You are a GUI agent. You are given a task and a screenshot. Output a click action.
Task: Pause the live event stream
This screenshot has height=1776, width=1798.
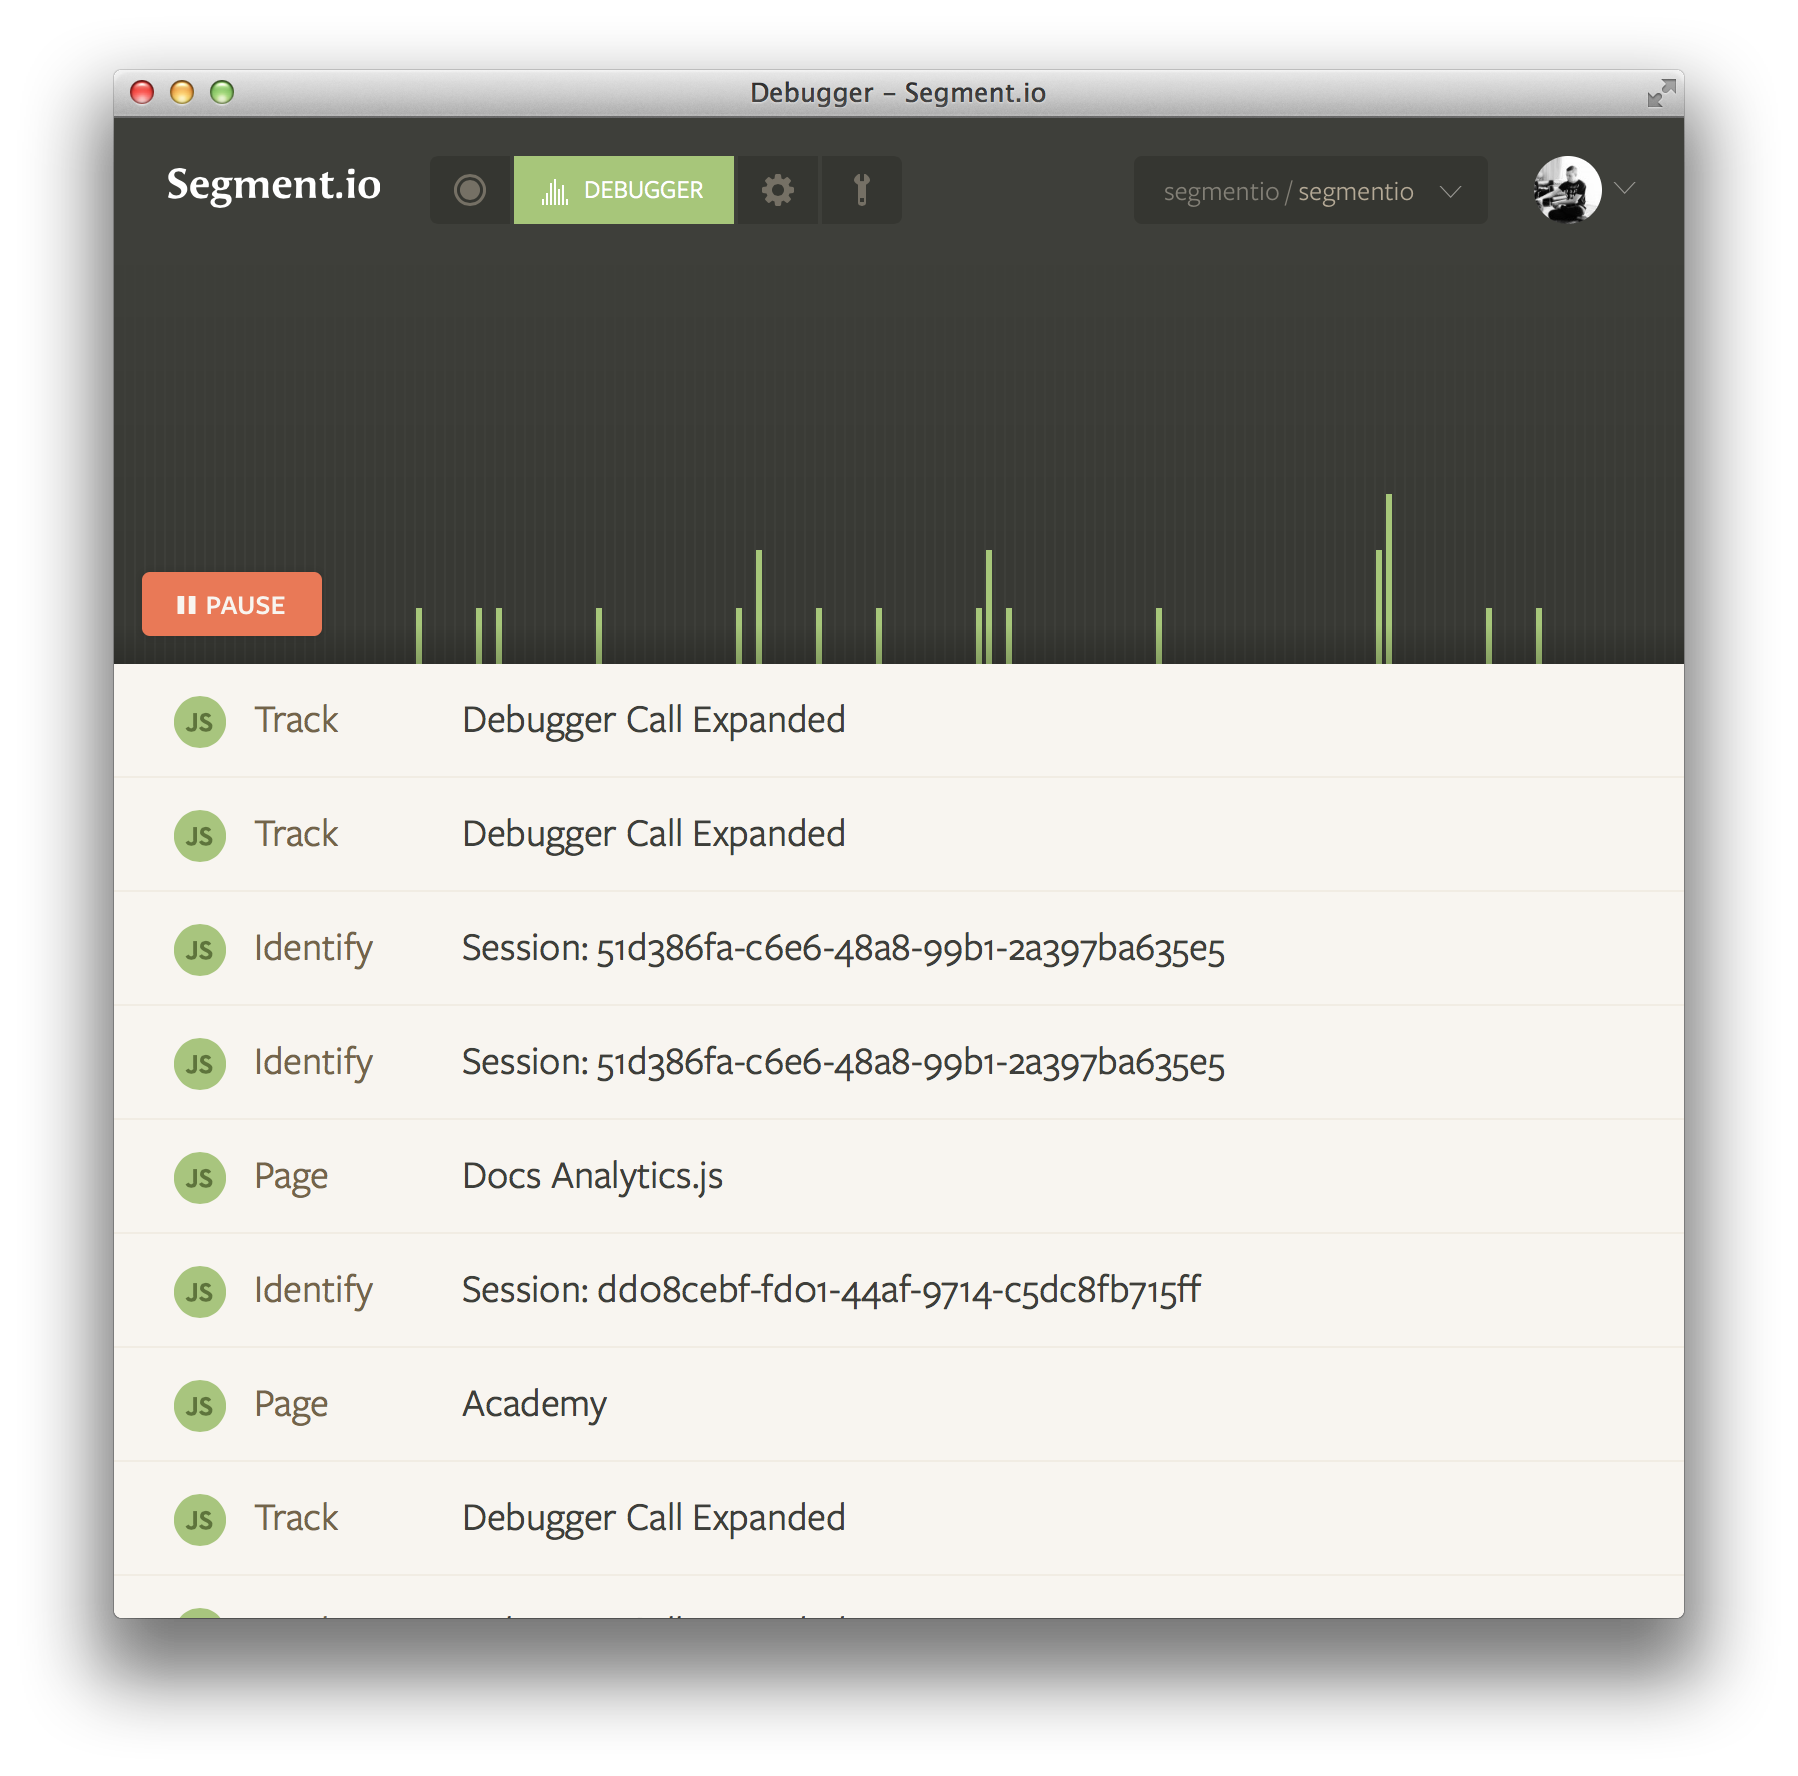(x=232, y=604)
